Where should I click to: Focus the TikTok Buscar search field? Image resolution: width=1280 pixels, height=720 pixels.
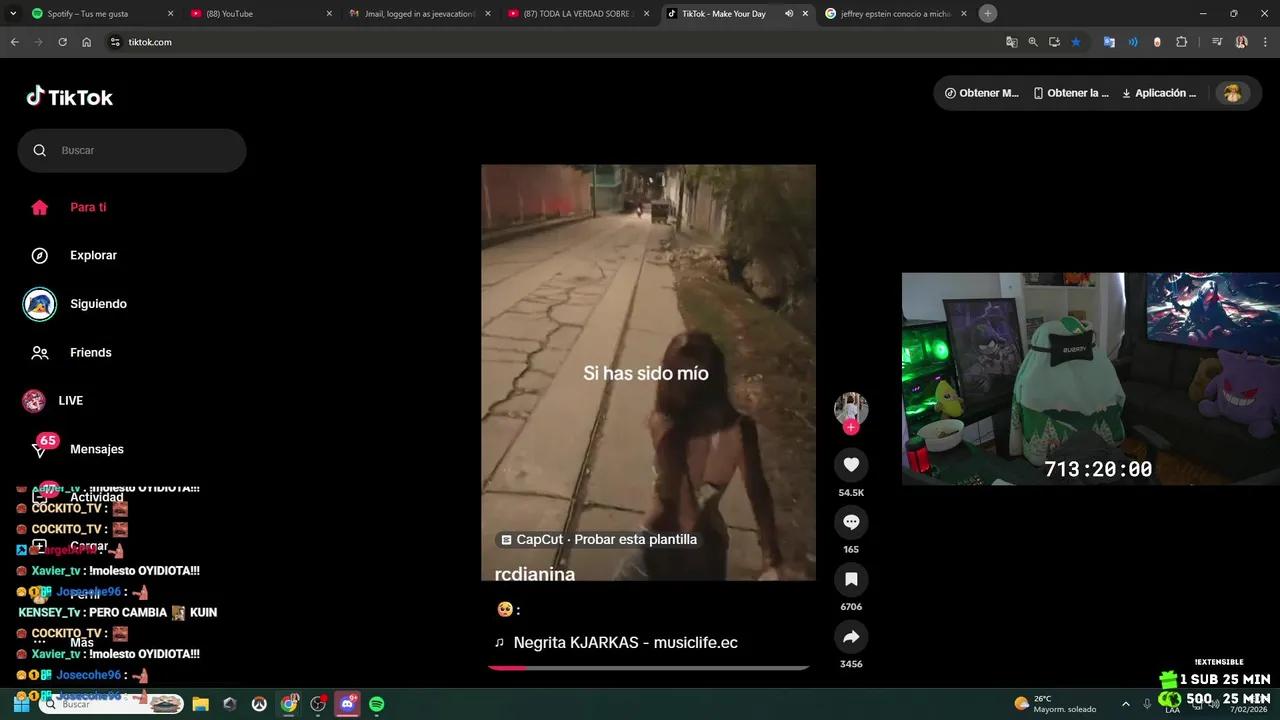click(x=132, y=150)
